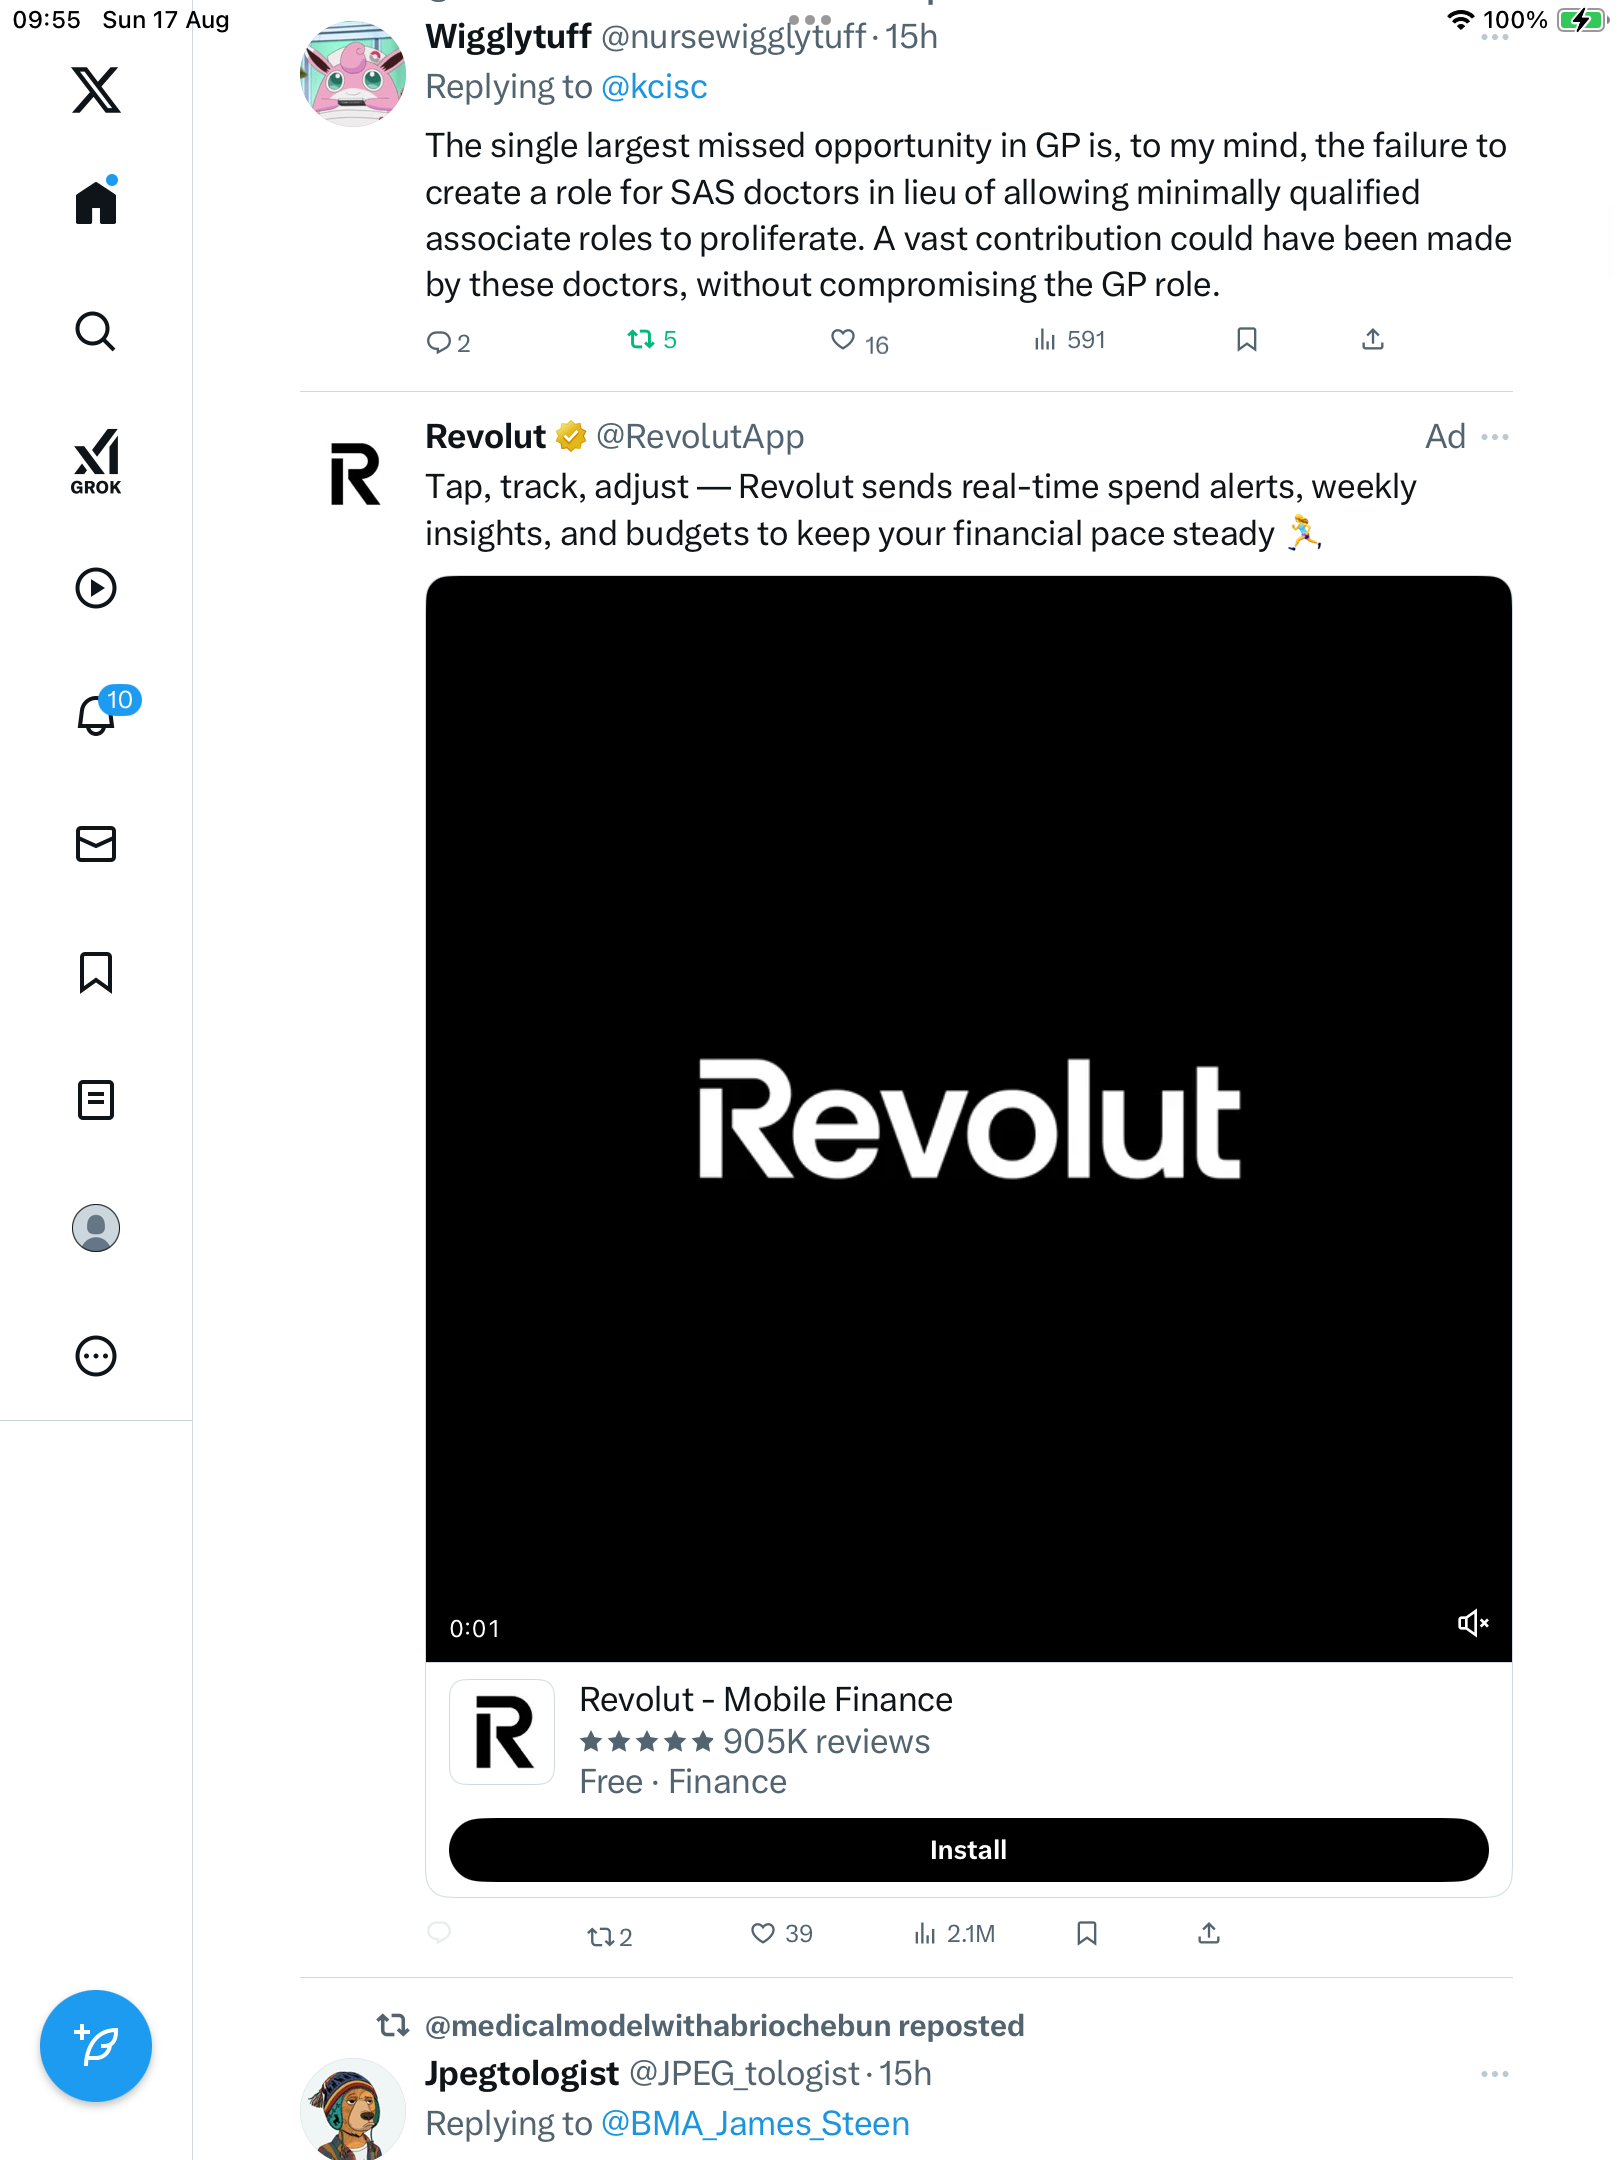Expand the sidebar More menu
The height and width of the screenshot is (2160, 1620).
point(96,1356)
